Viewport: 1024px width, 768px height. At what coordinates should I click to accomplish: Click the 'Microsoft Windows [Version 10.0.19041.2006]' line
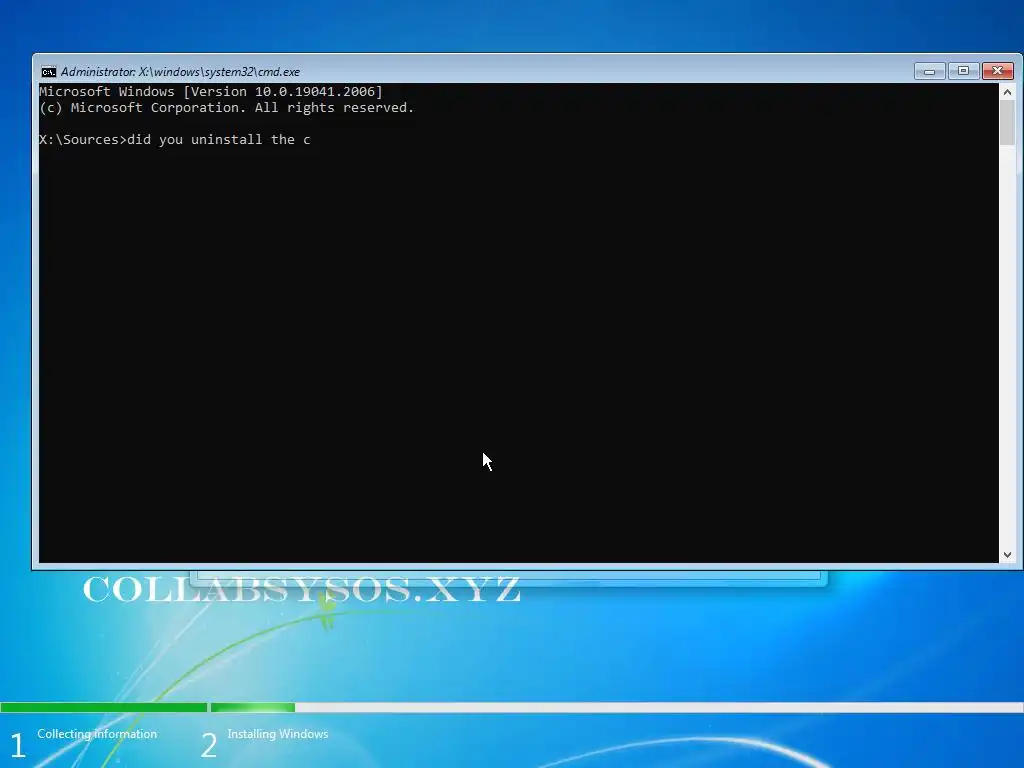coord(211,91)
